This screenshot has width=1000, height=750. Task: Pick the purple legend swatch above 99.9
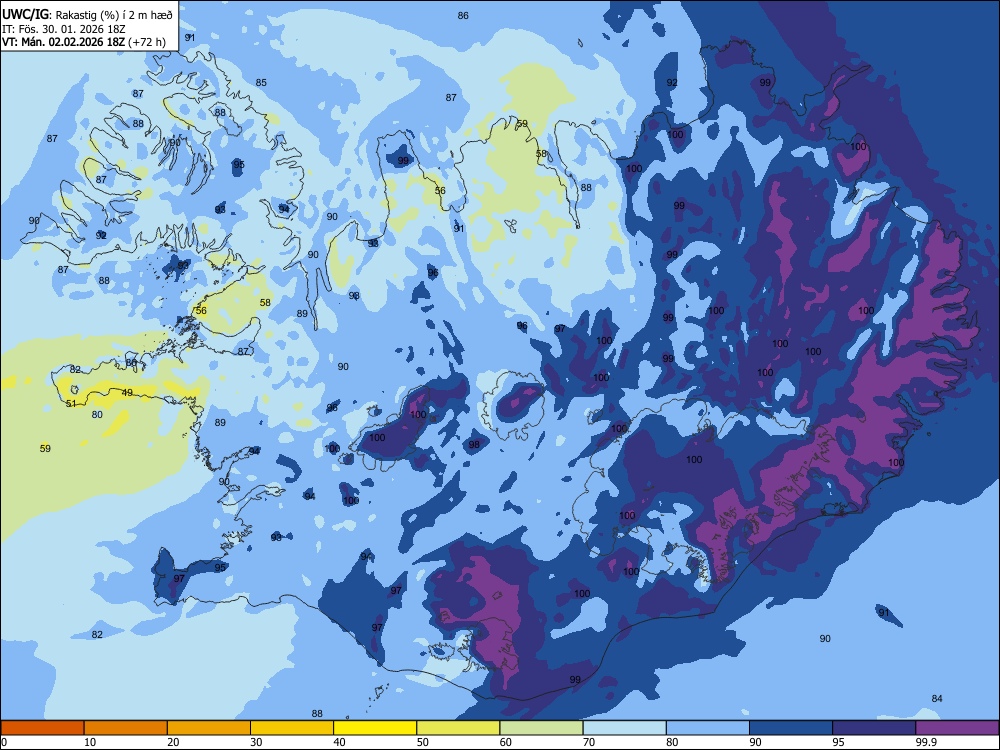957,728
